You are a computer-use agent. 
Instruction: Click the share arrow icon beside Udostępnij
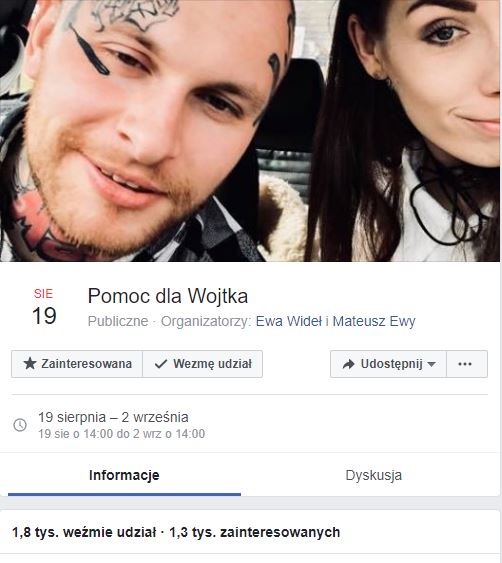point(348,364)
